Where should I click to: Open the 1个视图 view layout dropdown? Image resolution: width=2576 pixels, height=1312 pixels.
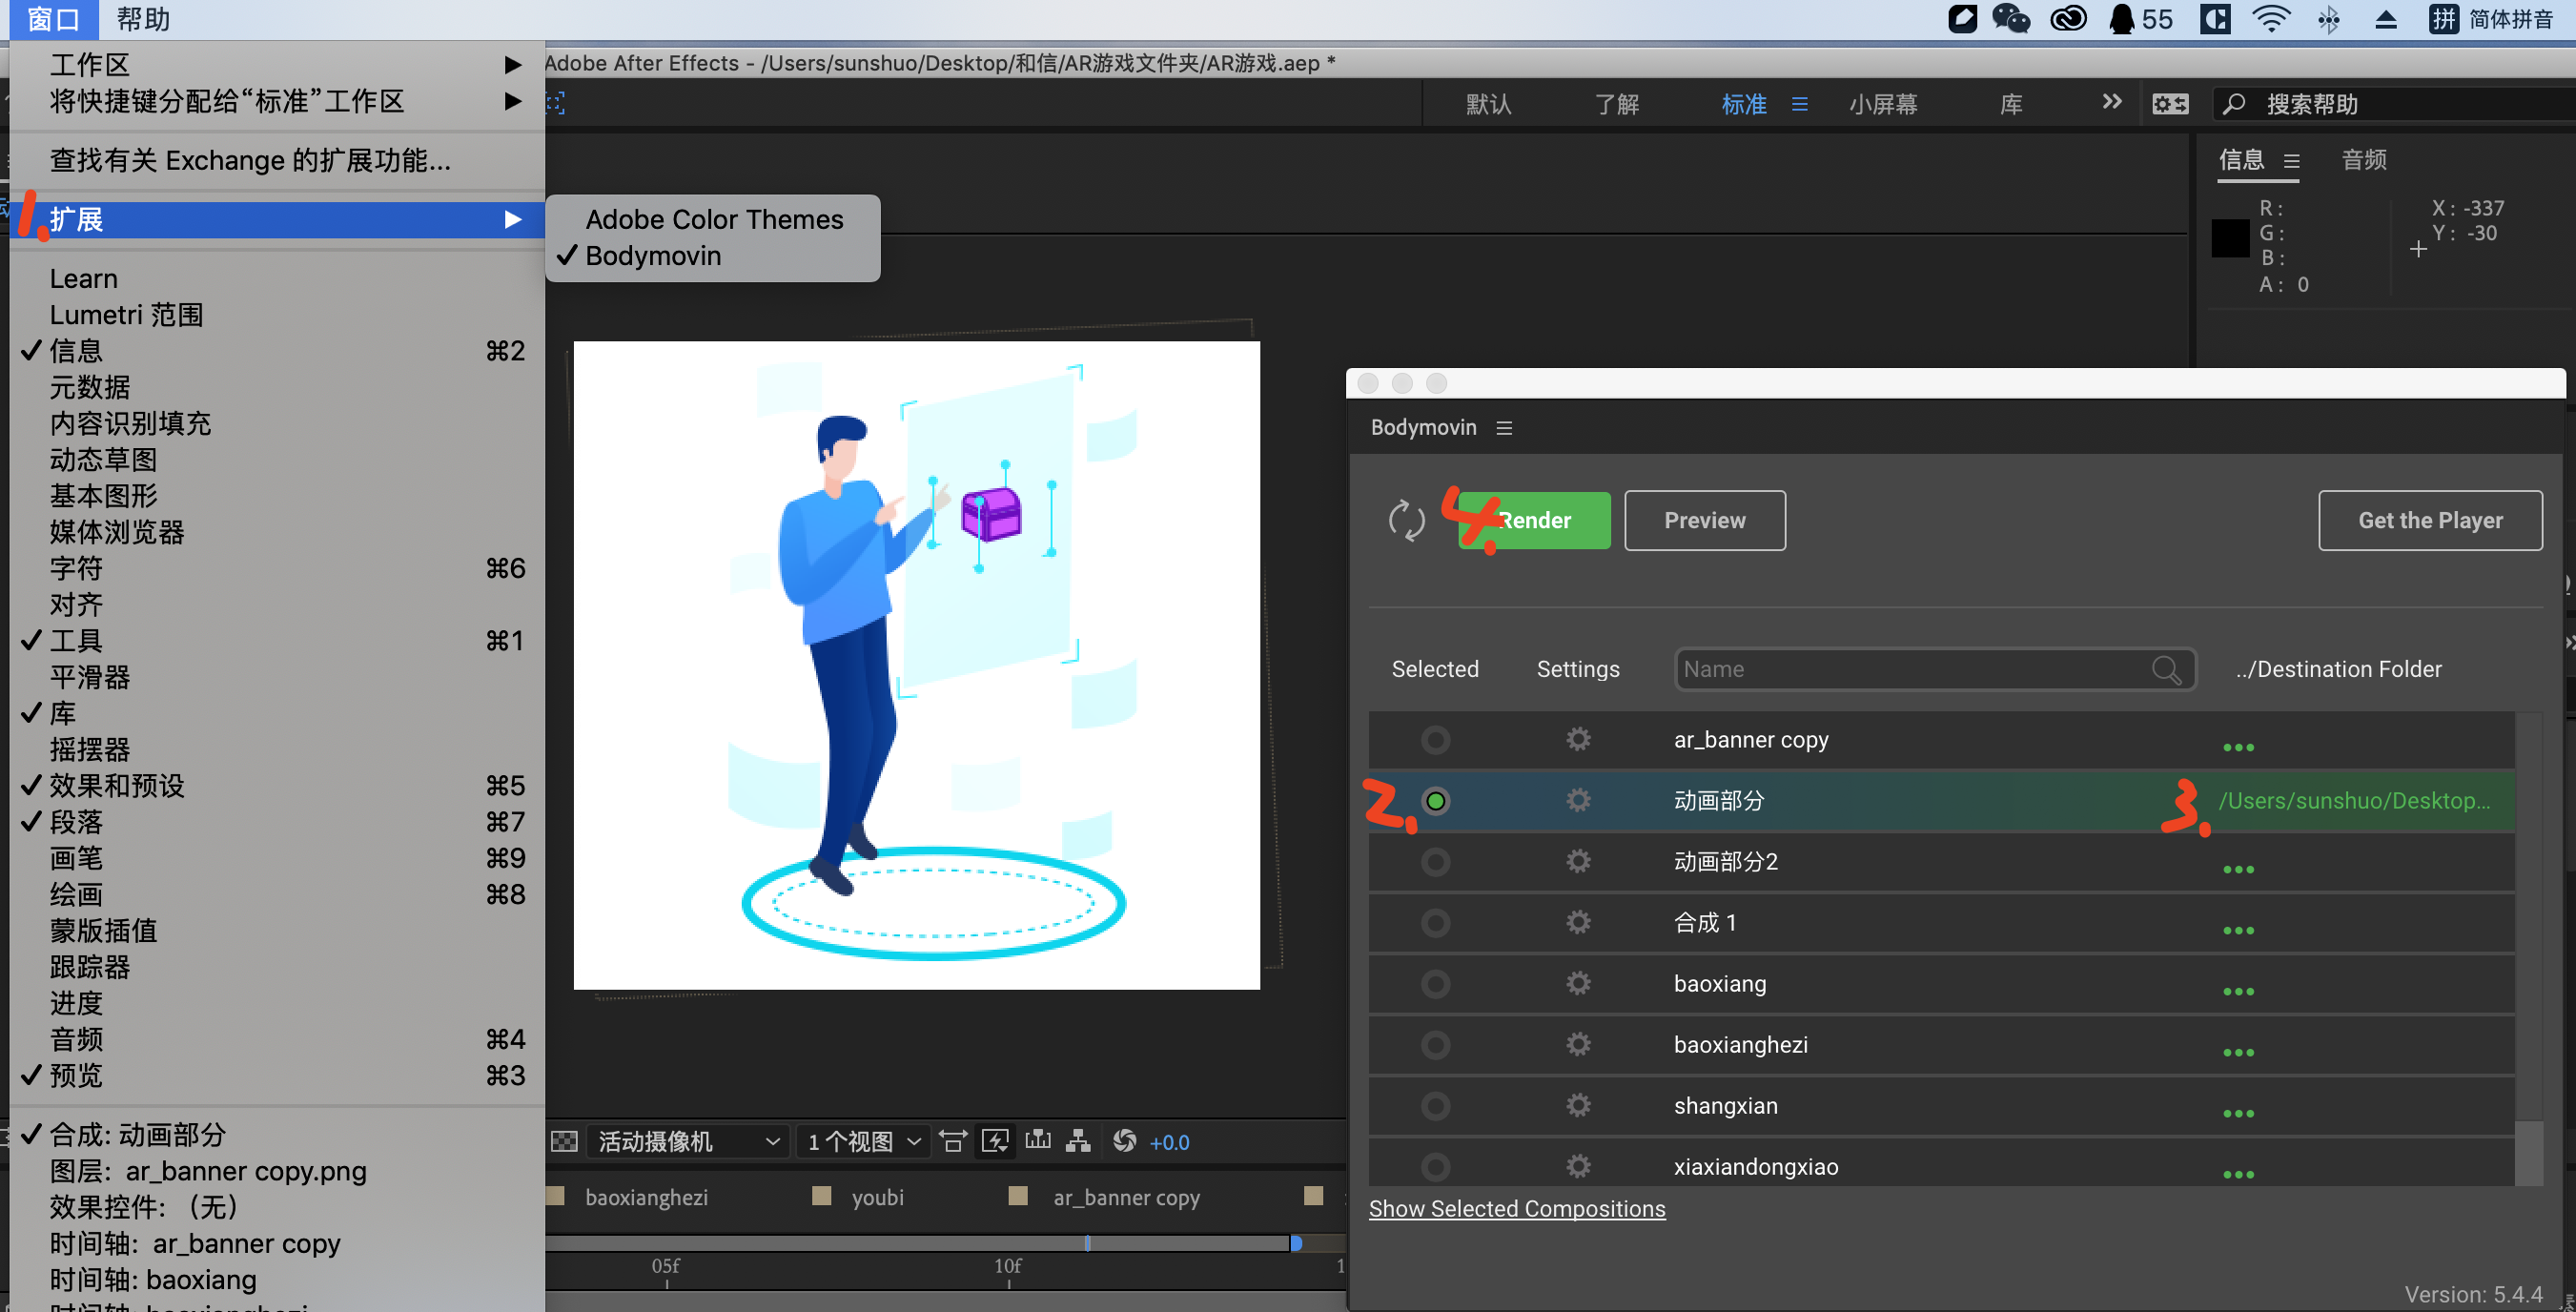(x=863, y=1141)
